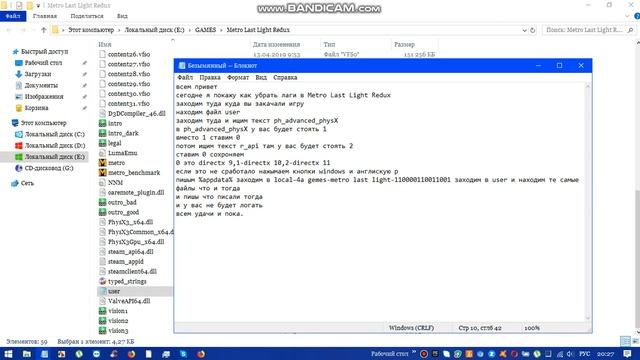Open Загрузки in navigation pane
The height and width of the screenshot is (360, 640).
38,74
